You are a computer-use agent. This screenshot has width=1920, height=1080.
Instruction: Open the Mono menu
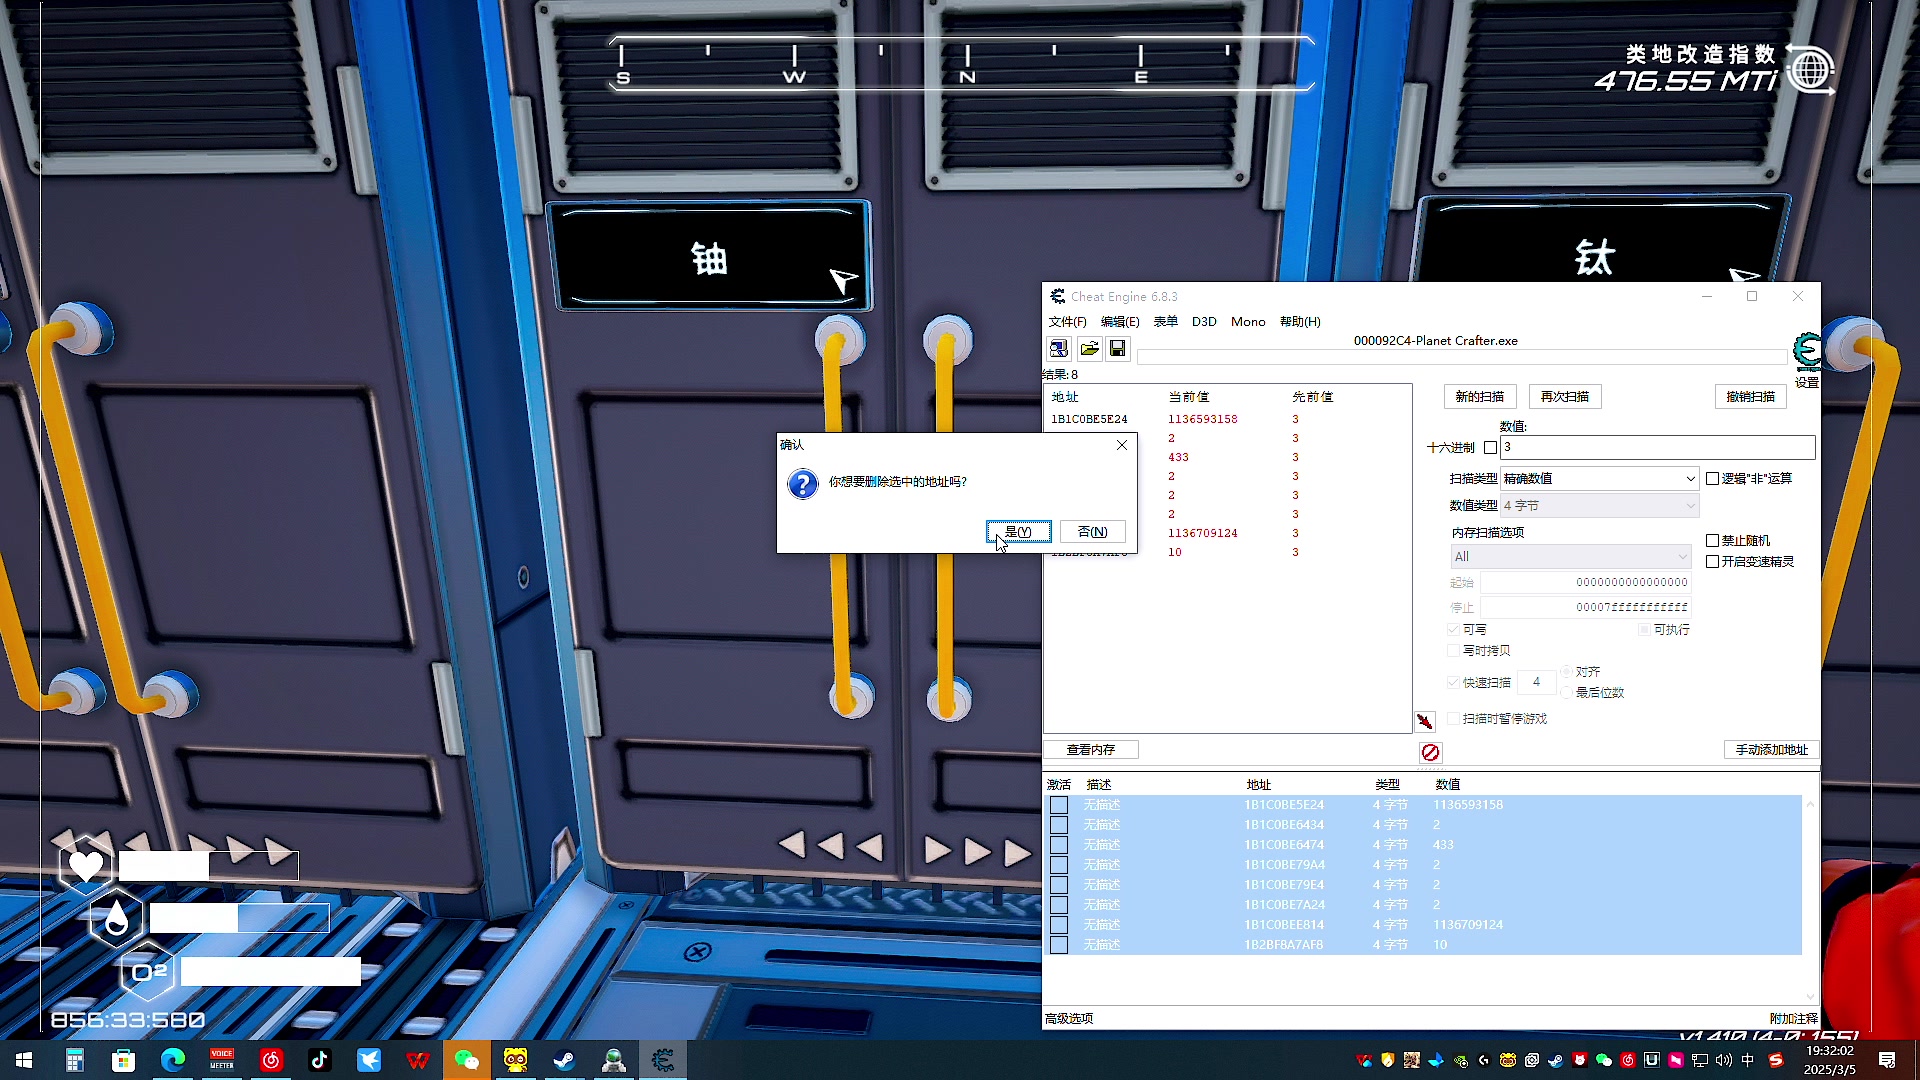pyautogui.click(x=1248, y=322)
